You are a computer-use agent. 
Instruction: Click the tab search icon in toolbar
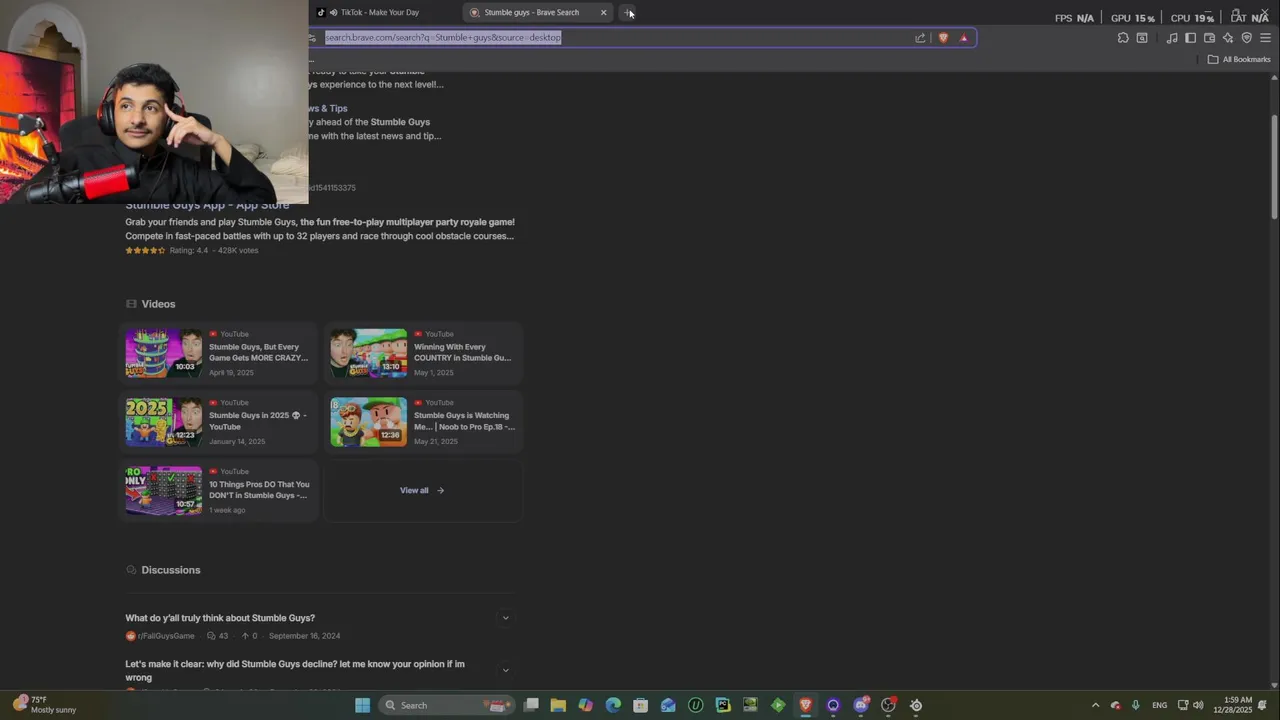(1142, 38)
